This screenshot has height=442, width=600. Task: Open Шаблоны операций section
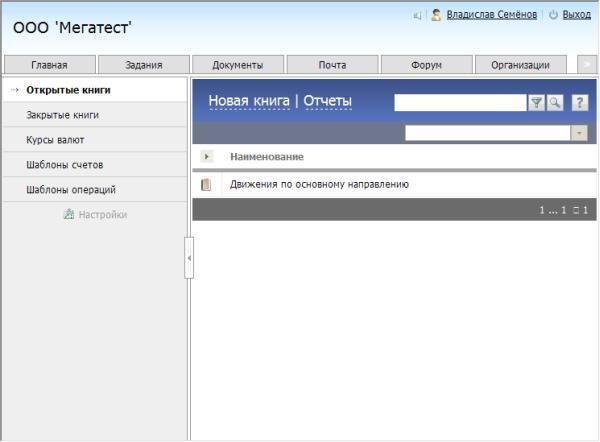[x=95, y=189]
